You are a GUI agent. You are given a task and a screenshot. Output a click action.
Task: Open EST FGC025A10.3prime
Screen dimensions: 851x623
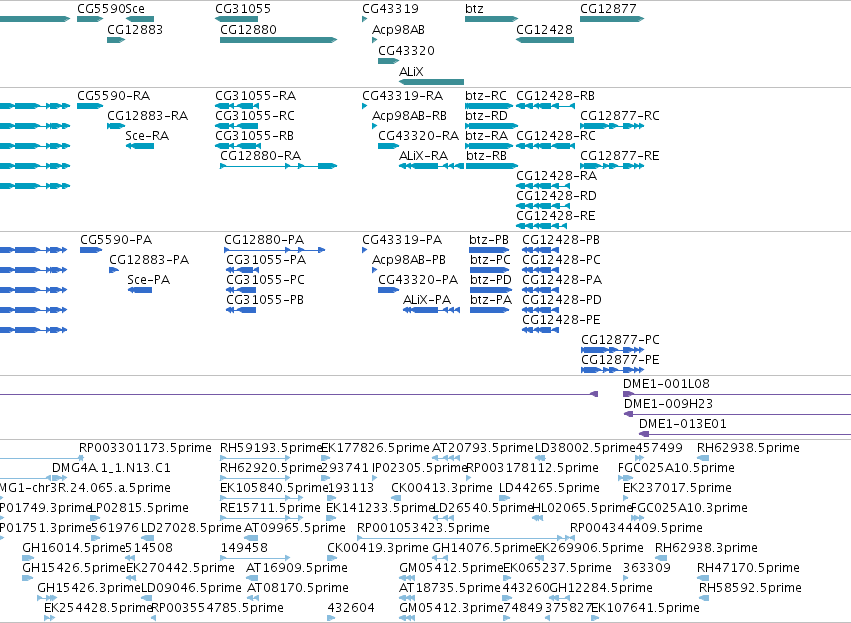[x=690, y=508]
